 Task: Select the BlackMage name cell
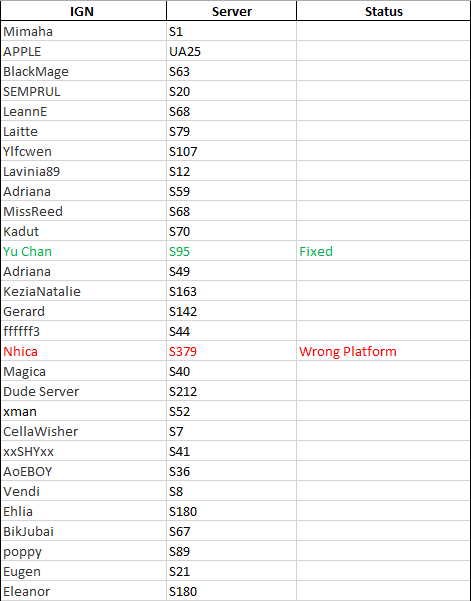pyautogui.click(x=84, y=71)
